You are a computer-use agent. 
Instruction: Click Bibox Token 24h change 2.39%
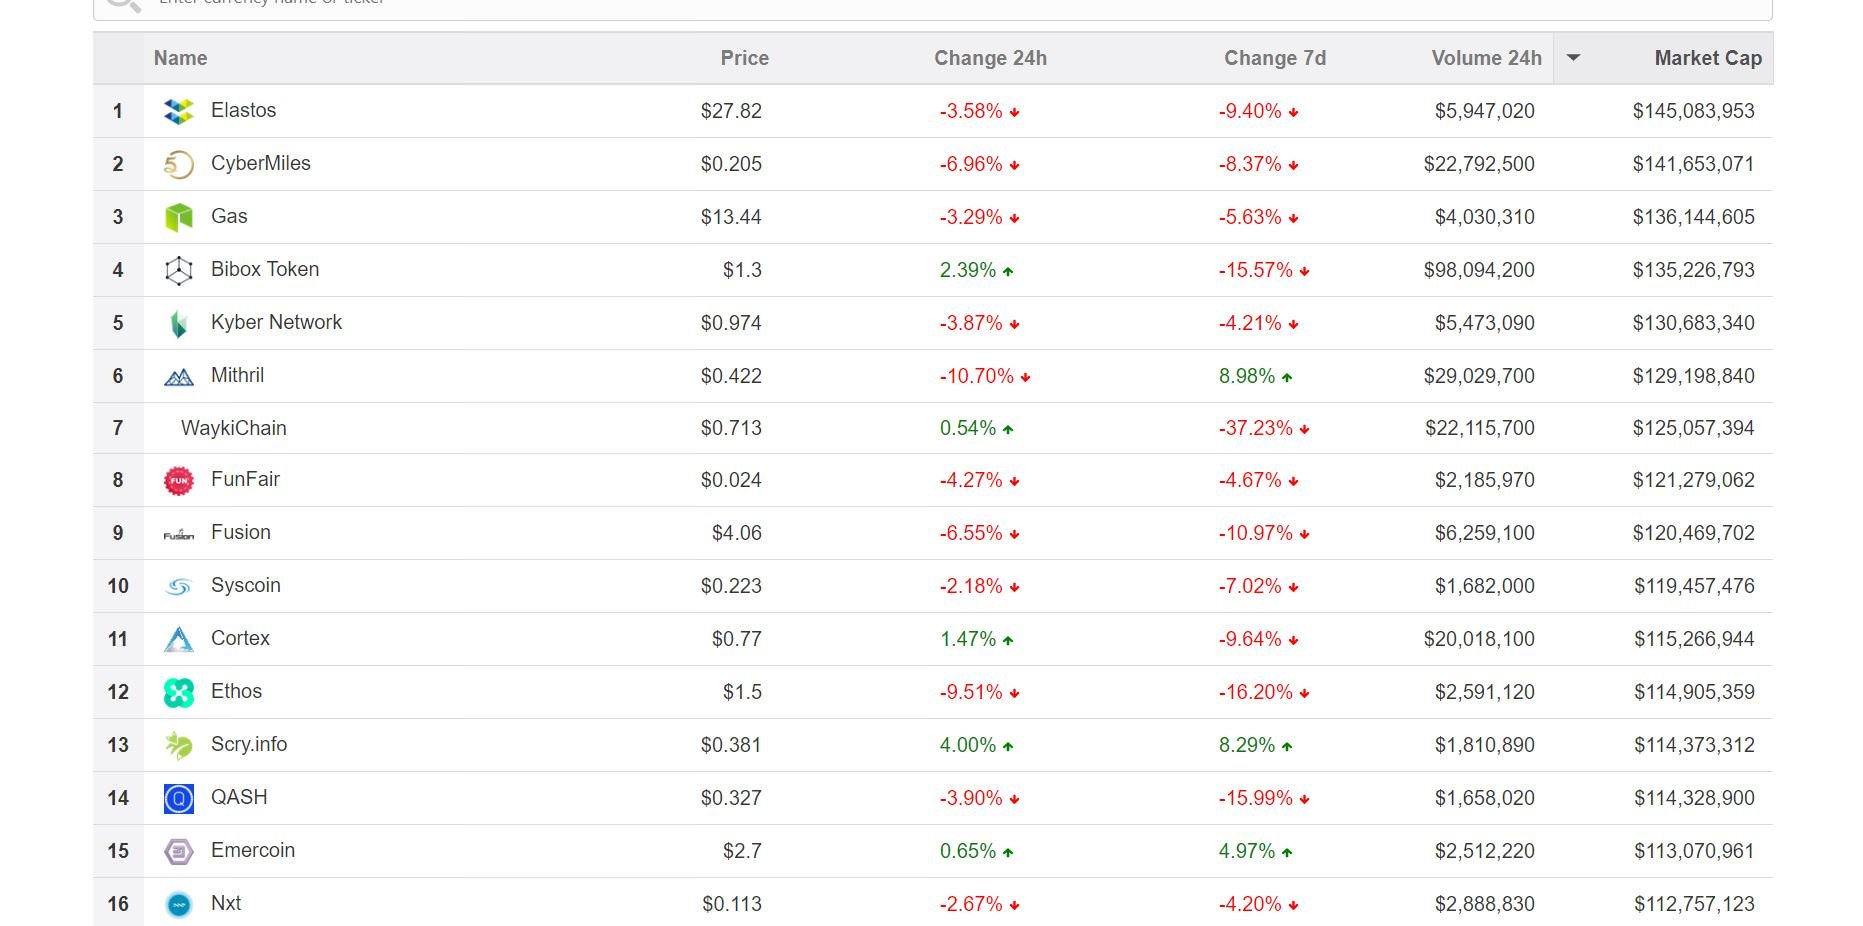[977, 270]
